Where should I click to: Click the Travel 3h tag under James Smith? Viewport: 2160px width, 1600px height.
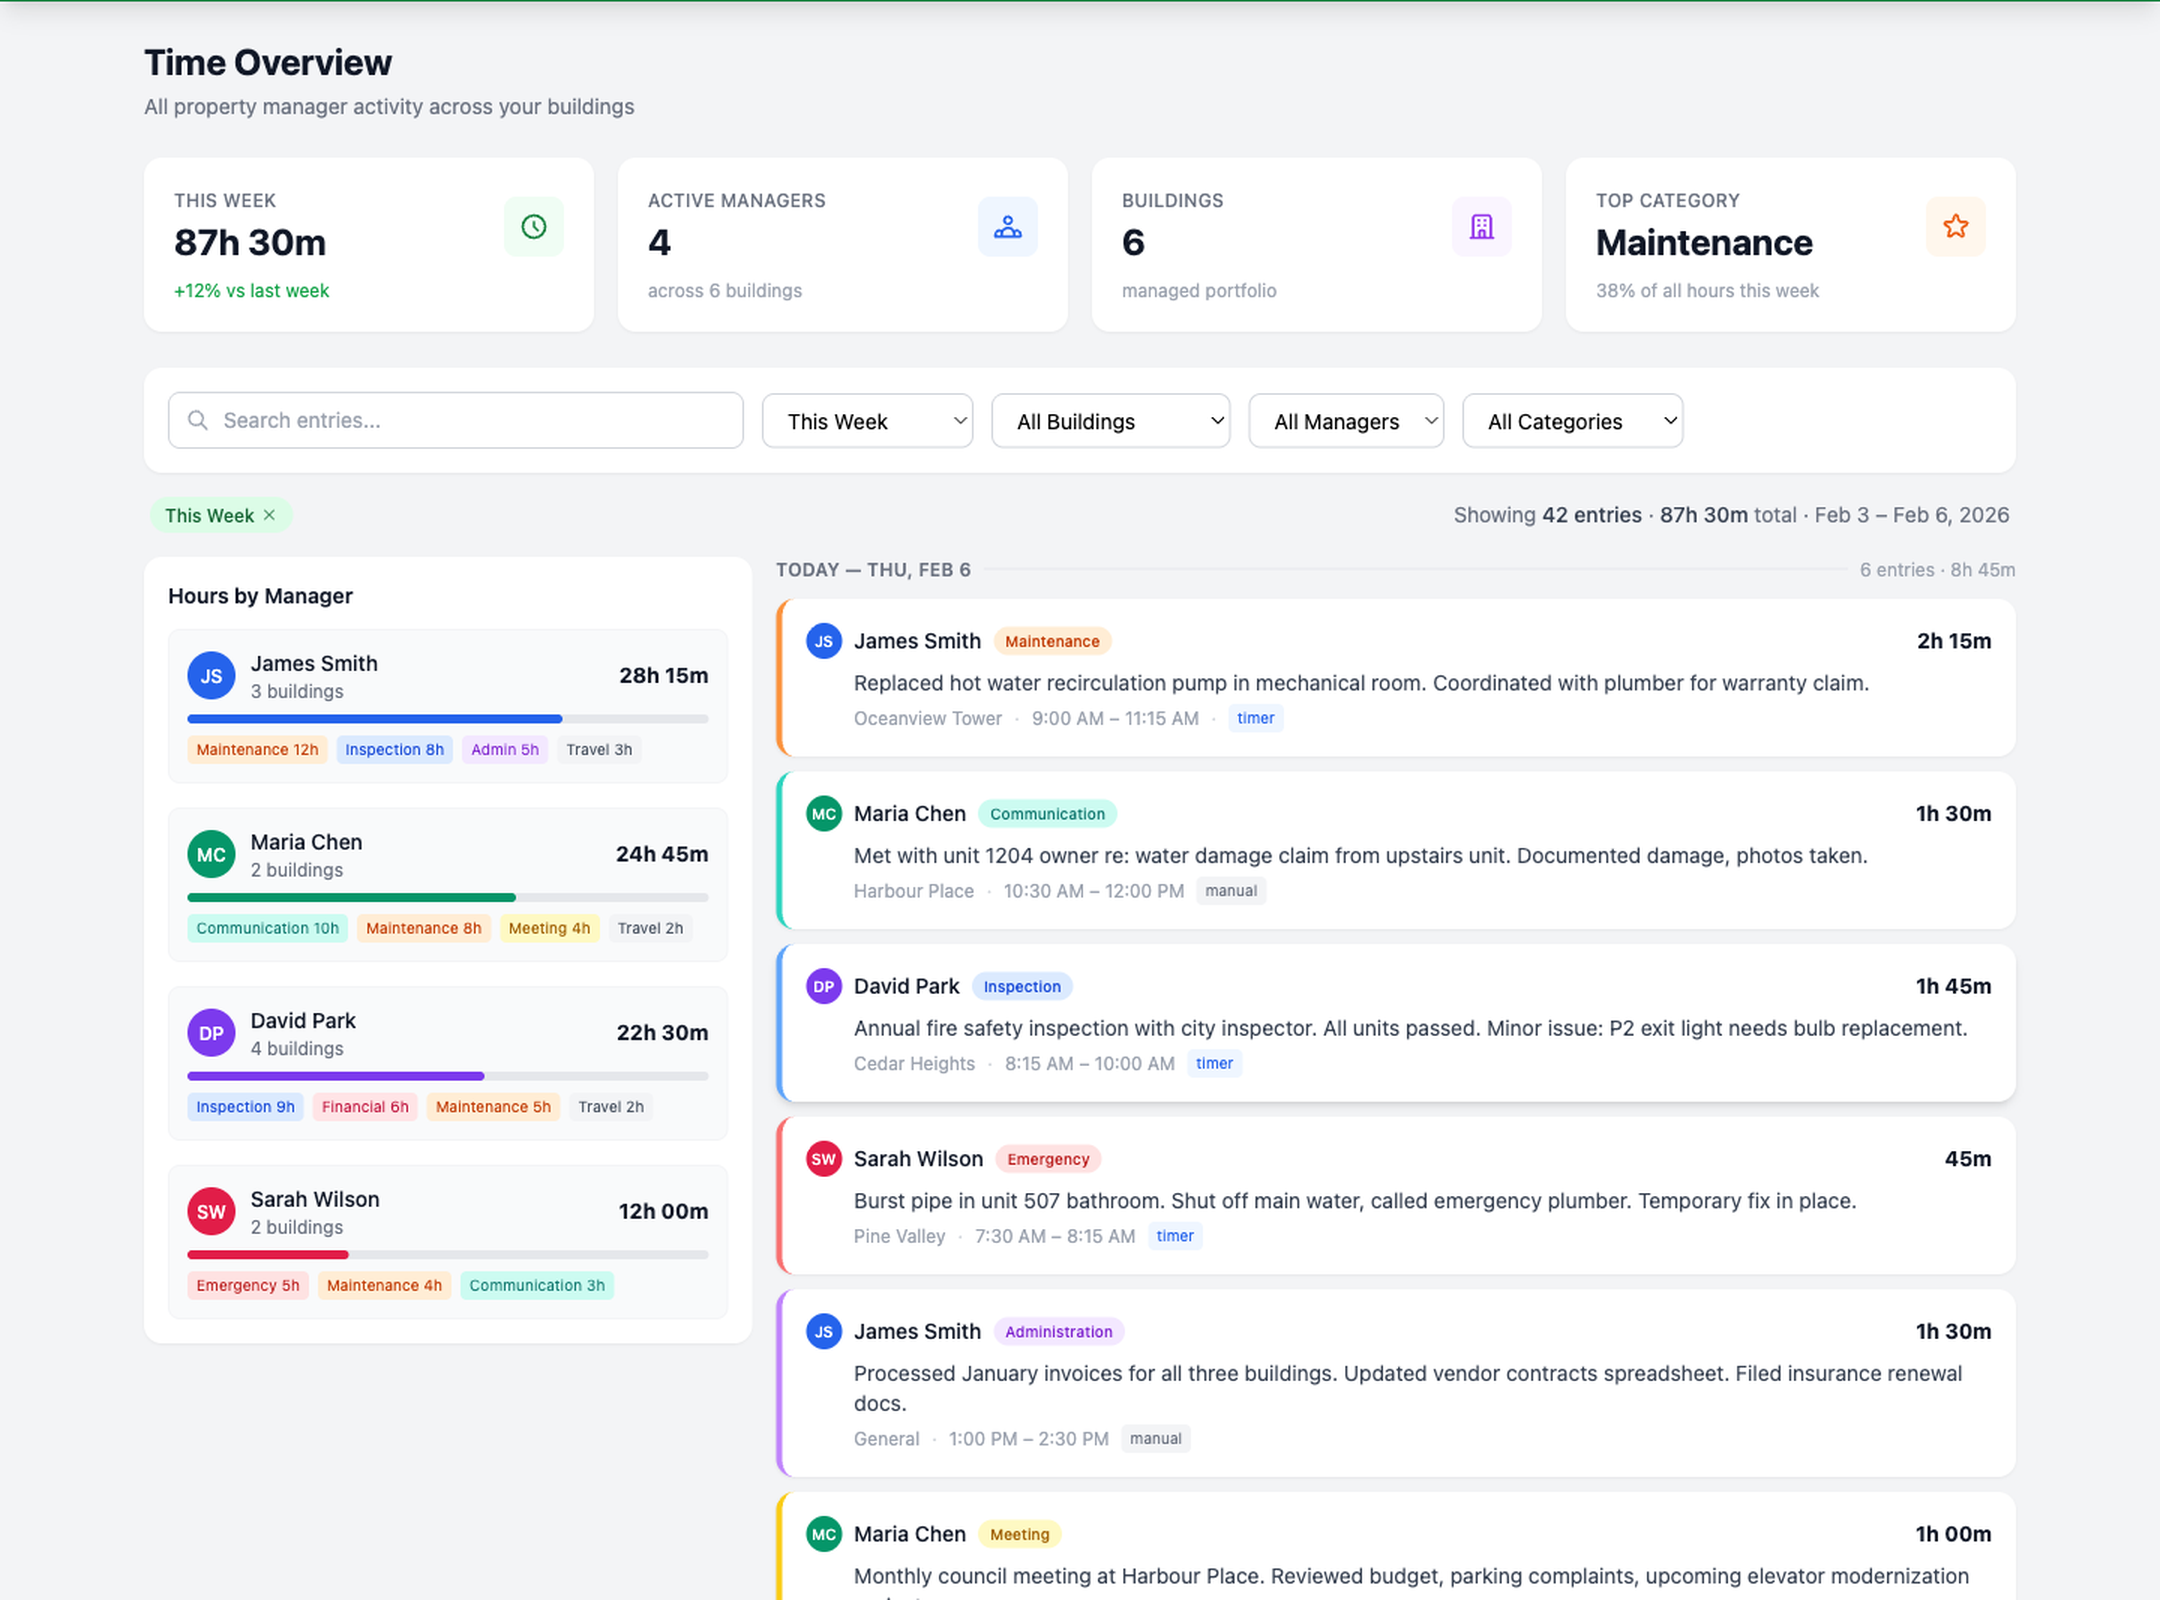coord(599,750)
